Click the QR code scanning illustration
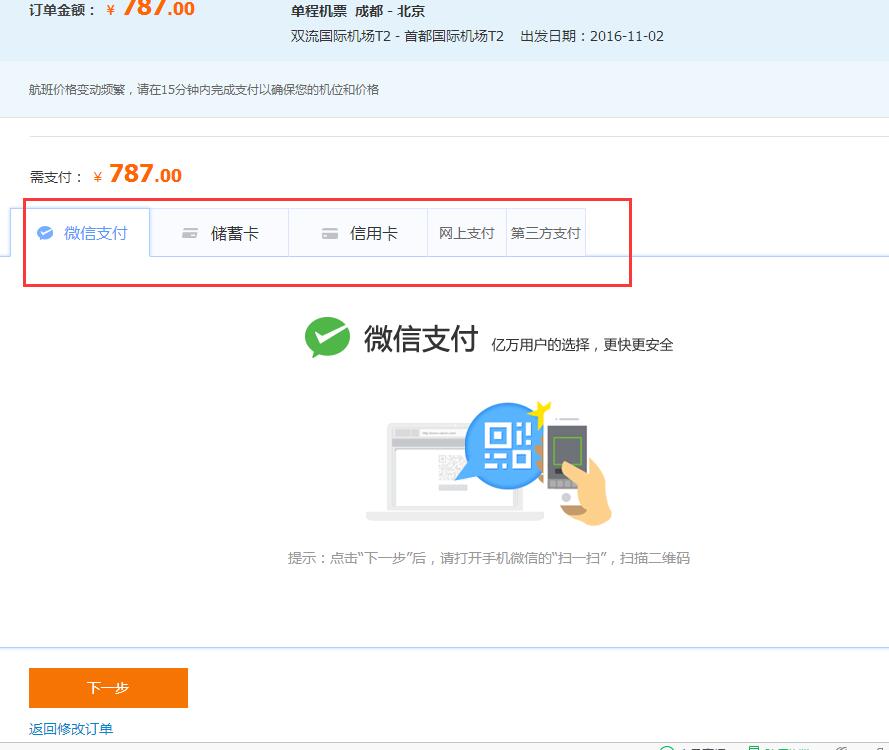This screenshot has height=750, width=889. point(489,463)
